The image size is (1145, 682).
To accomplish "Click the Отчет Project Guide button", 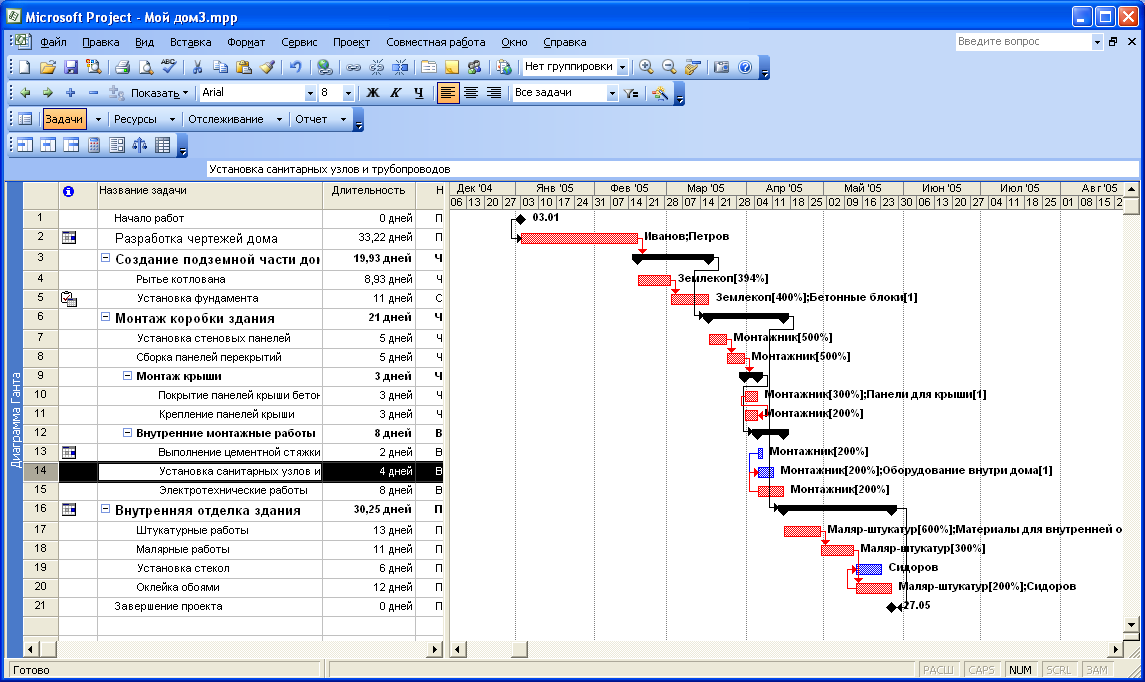I will (311, 119).
